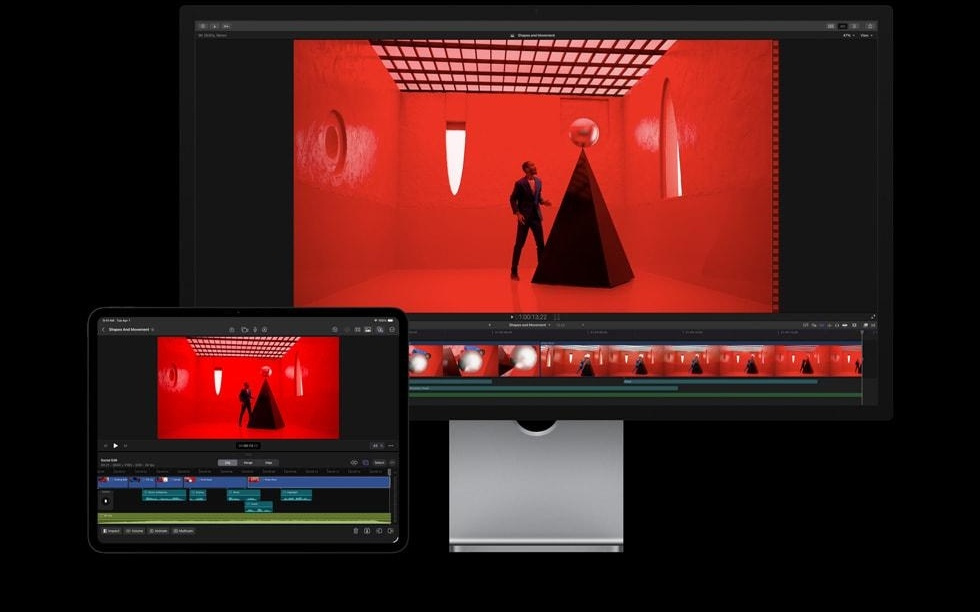Open the more options ellipsis on iPad viewer
The image size is (980, 612).
pyautogui.click(x=391, y=445)
